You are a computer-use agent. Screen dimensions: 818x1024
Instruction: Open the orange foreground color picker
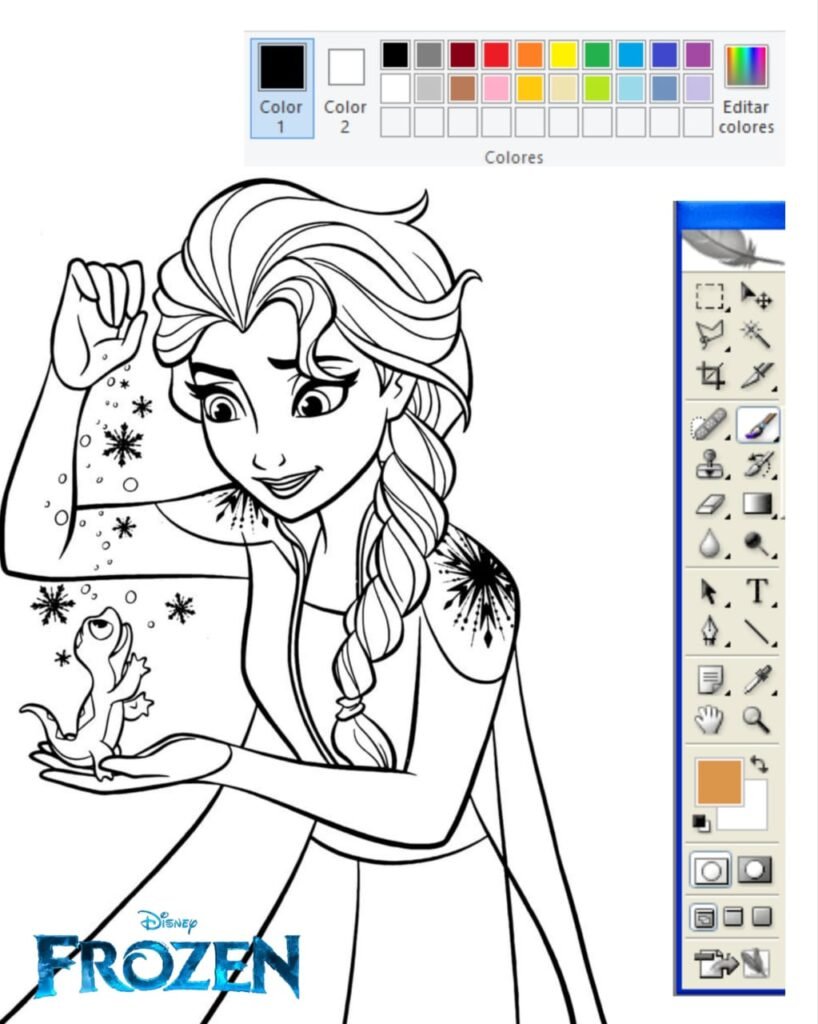pyautogui.click(x=719, y=782)
